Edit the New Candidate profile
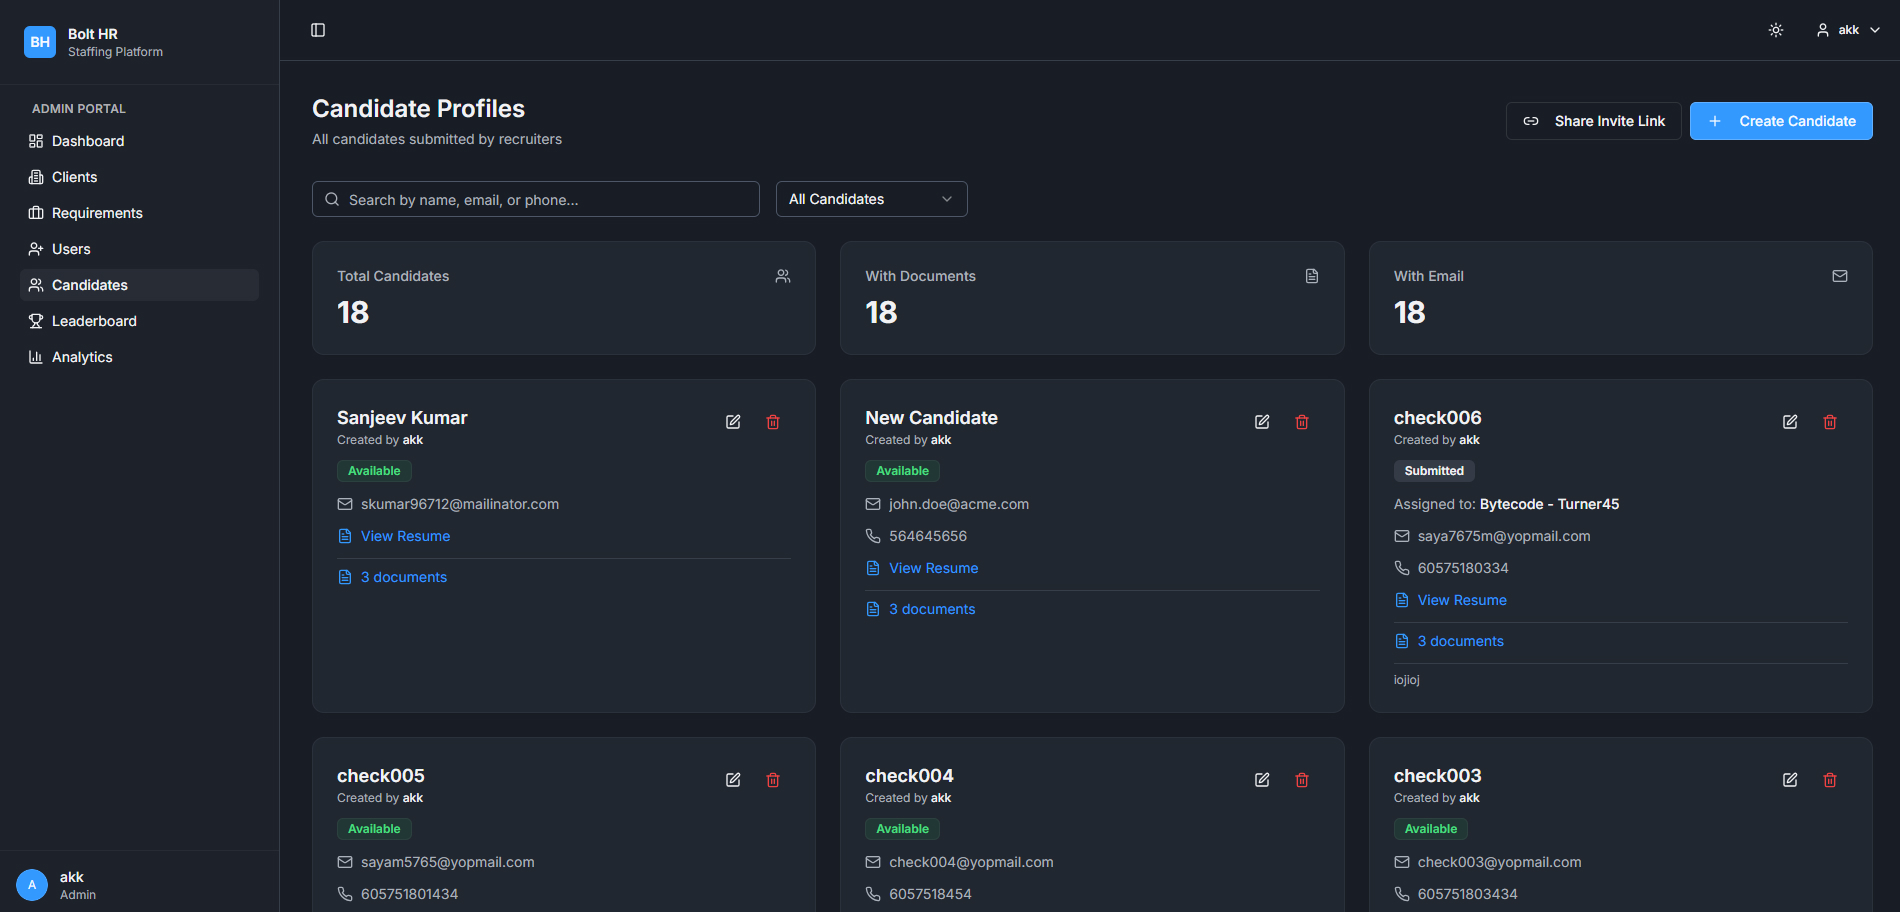Viewport: 1900px width, 912px height. (1261, 421)
